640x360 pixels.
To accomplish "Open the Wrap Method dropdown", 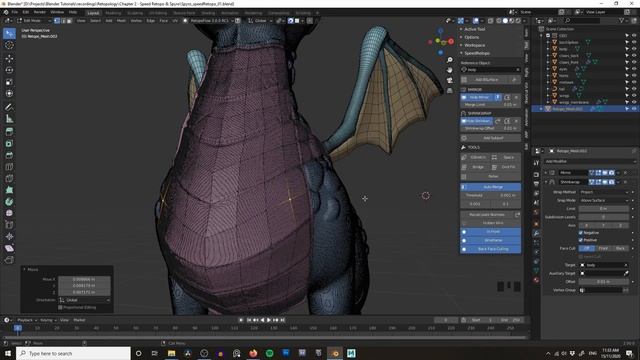I will [x=604, y=192].
